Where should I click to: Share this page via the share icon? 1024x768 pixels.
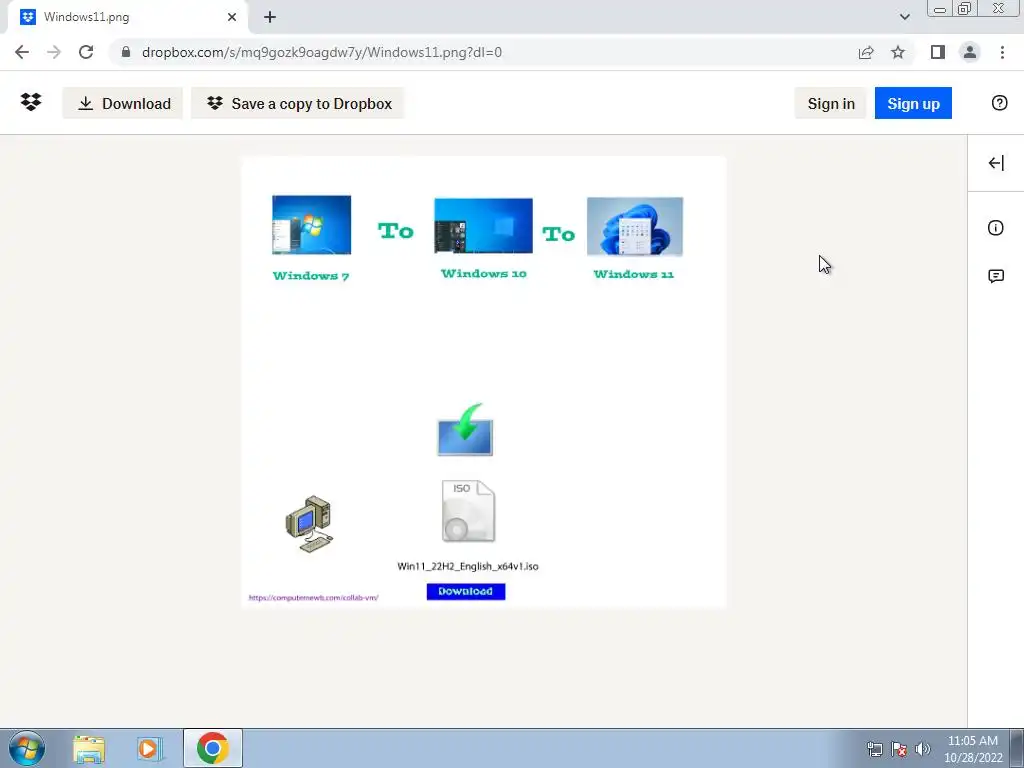click(866, 52)
